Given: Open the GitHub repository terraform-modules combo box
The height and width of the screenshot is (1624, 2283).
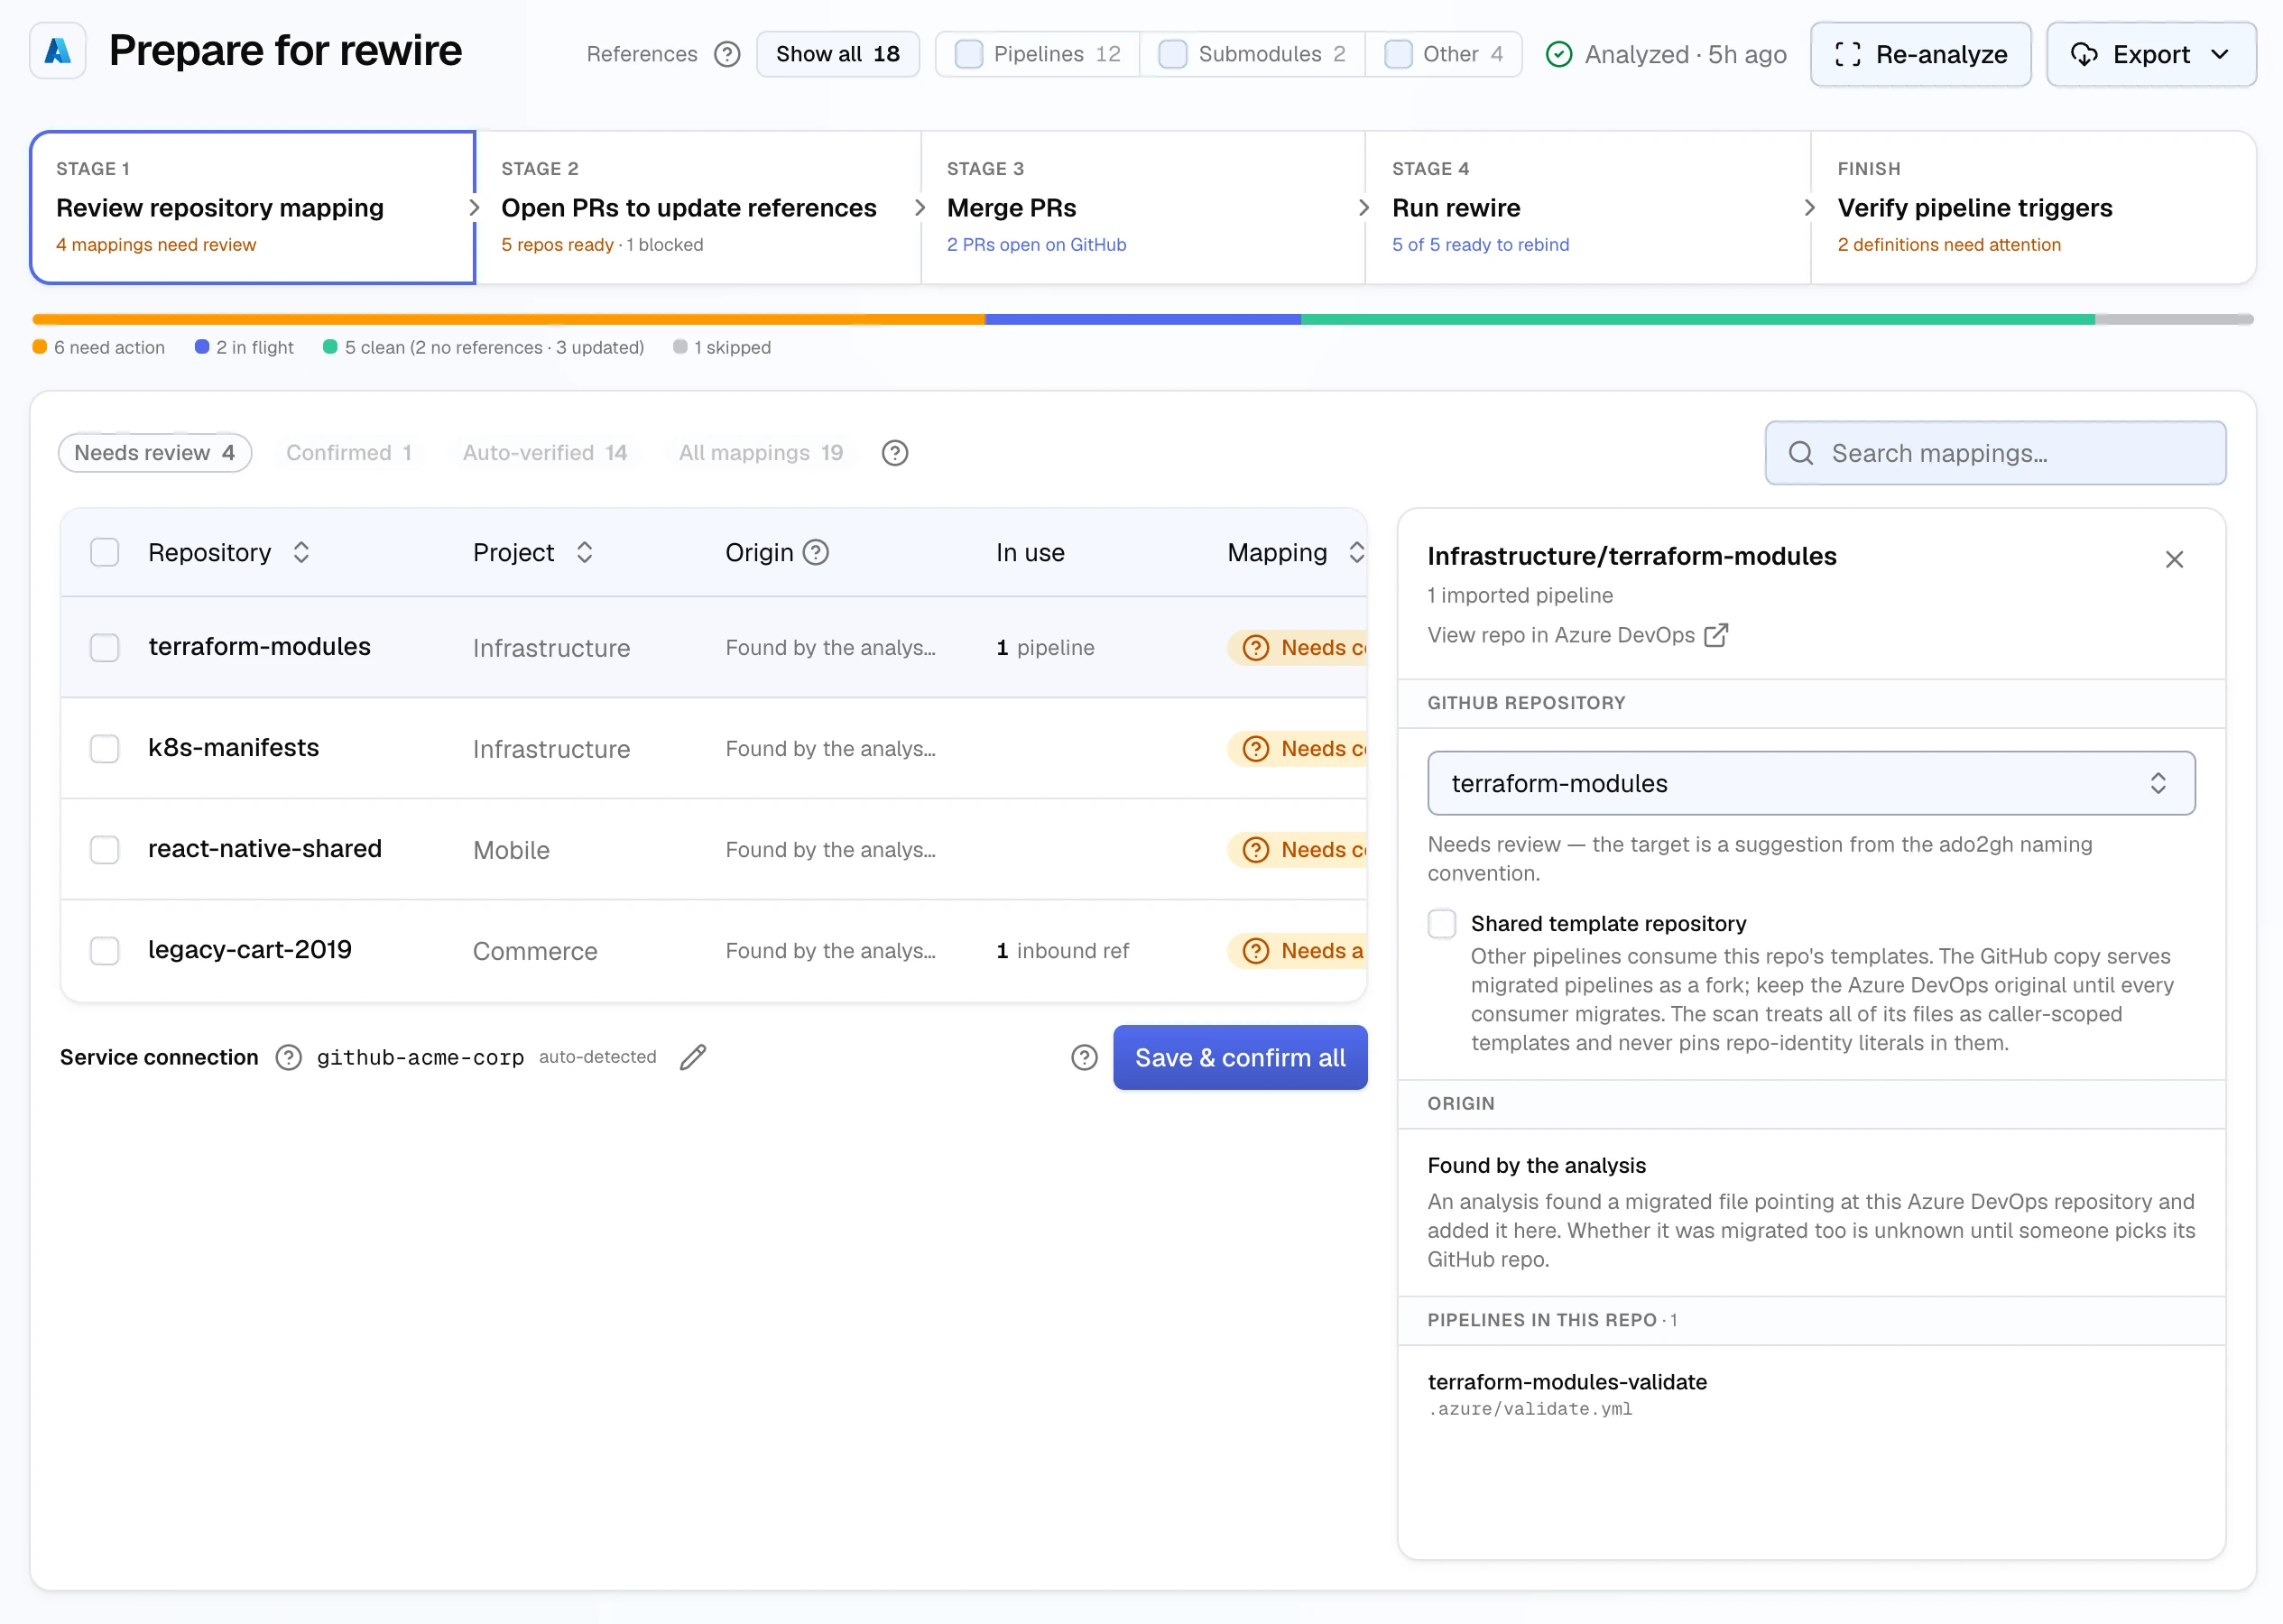Looking at the screenshot, I should pyautogui.click(x=1811, y=783).
